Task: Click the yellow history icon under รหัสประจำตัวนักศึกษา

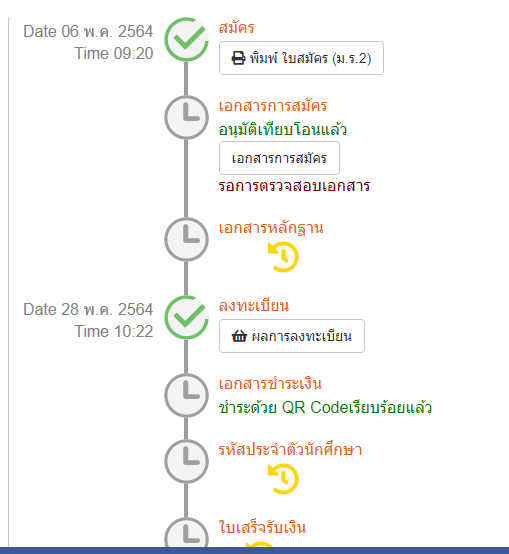Action: pyautogui.click(x=283, y=479)
